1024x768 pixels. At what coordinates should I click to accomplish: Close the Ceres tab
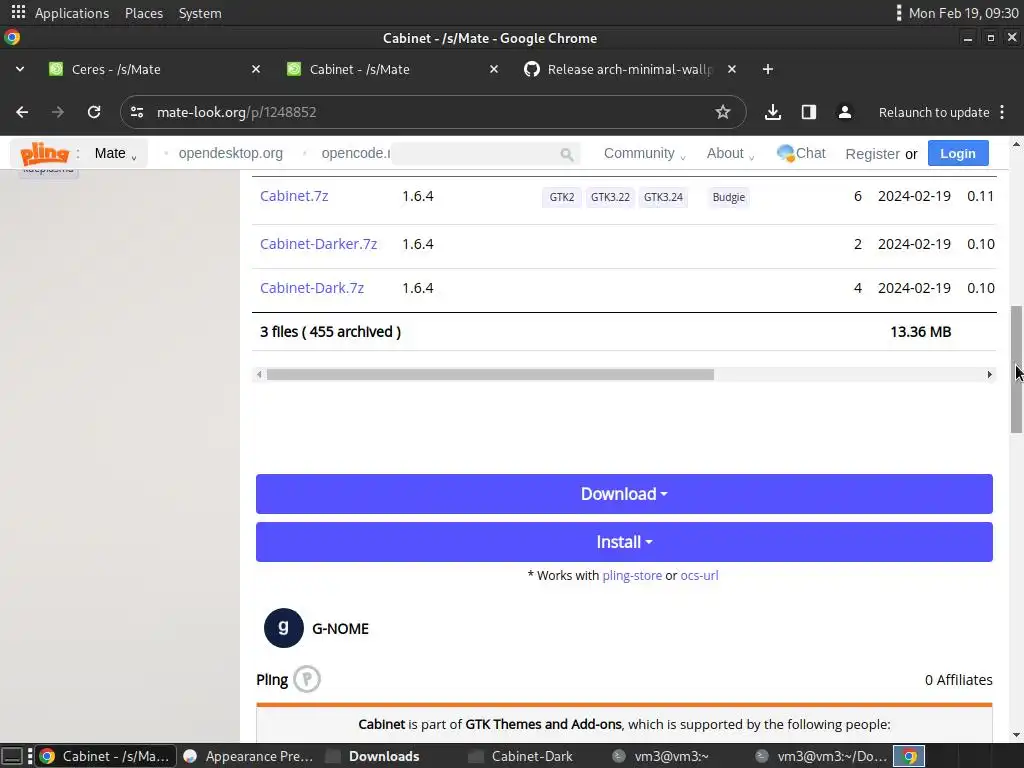pyautogui.click(x=256, y=69)
